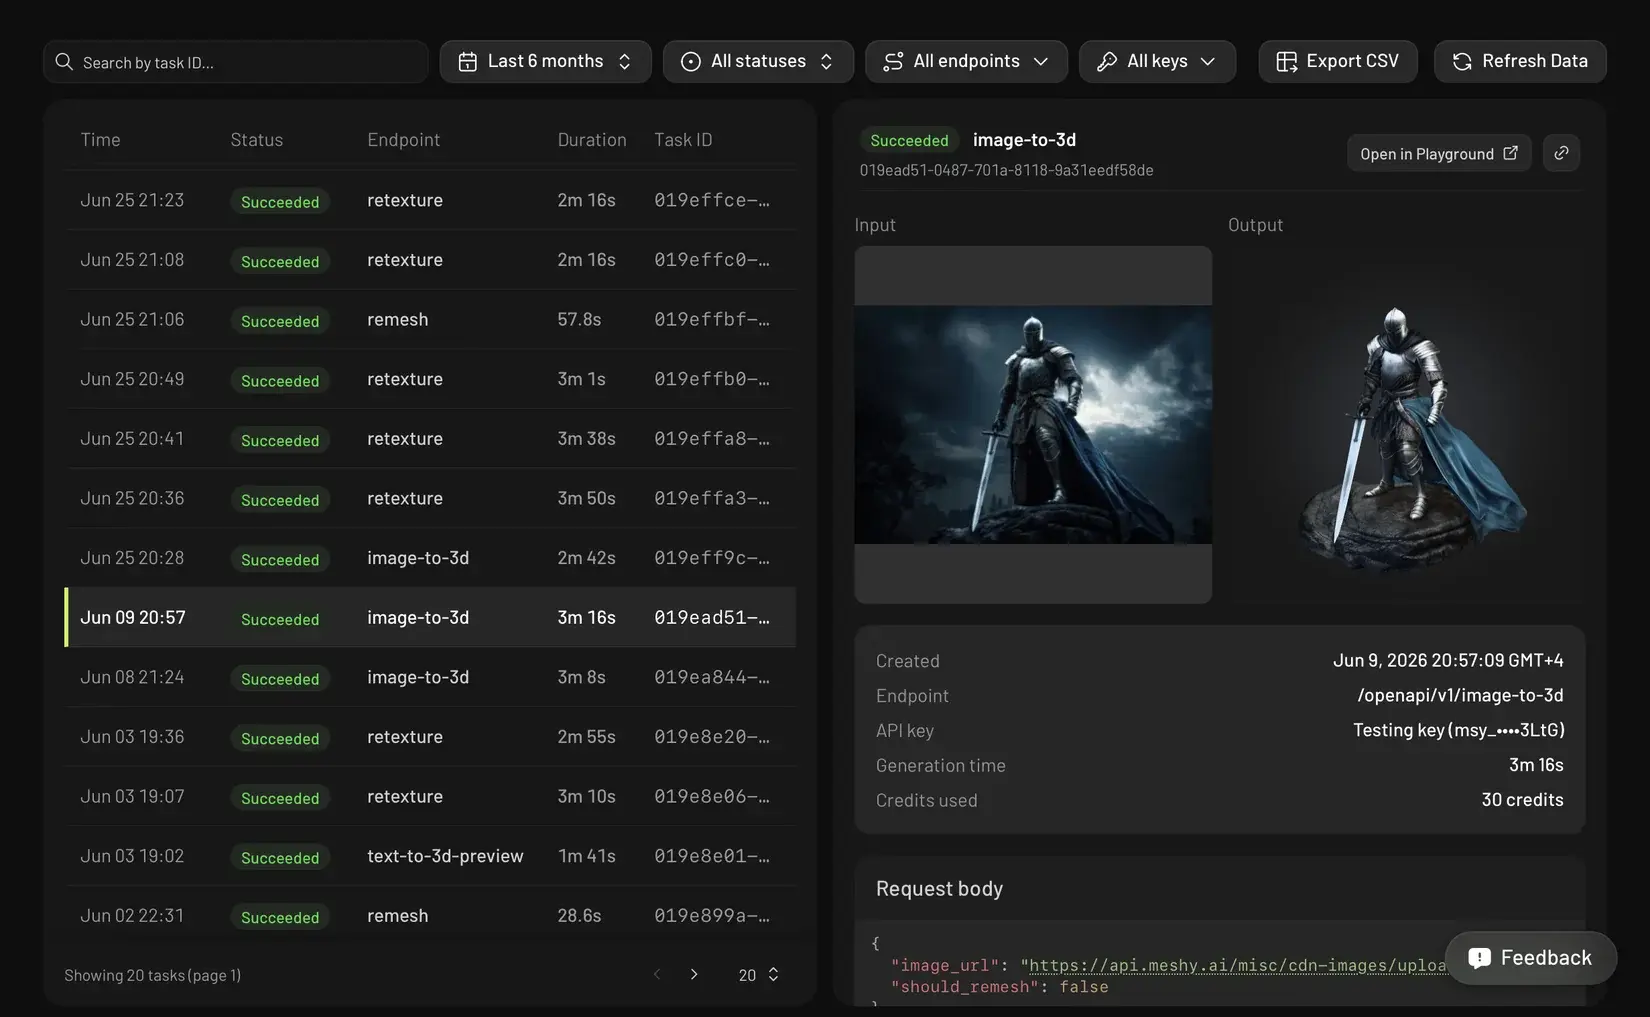Open the Jun 25 20:41 retexture task
The image size is (1650, 1017).
click(x=431, y=439)
